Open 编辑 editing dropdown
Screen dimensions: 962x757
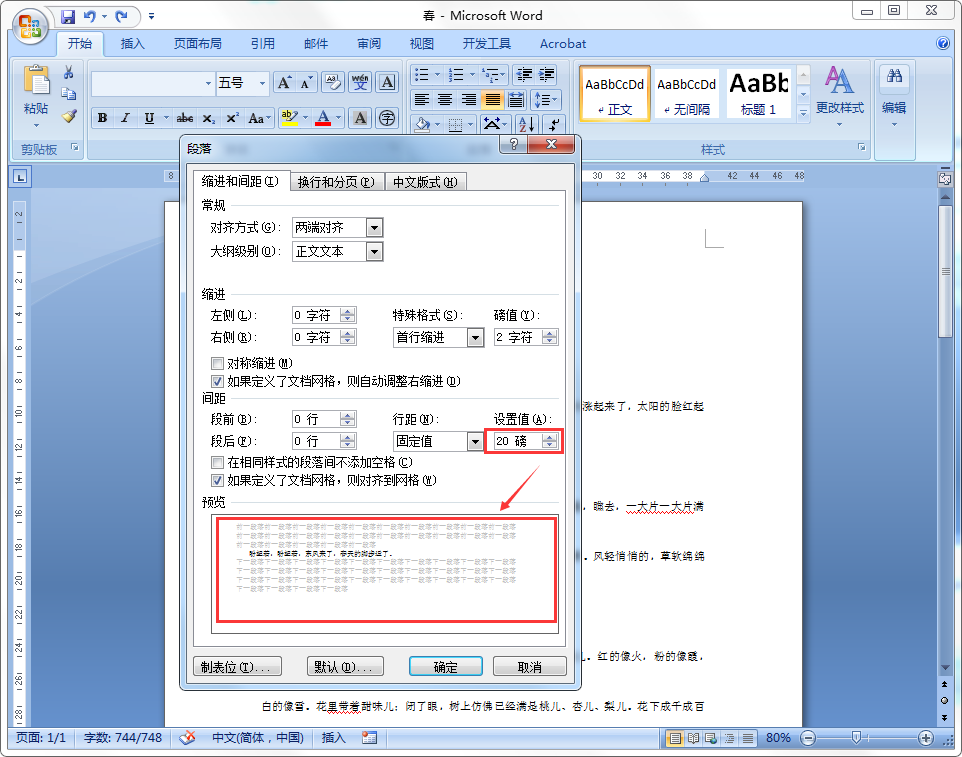click(894, 97)
